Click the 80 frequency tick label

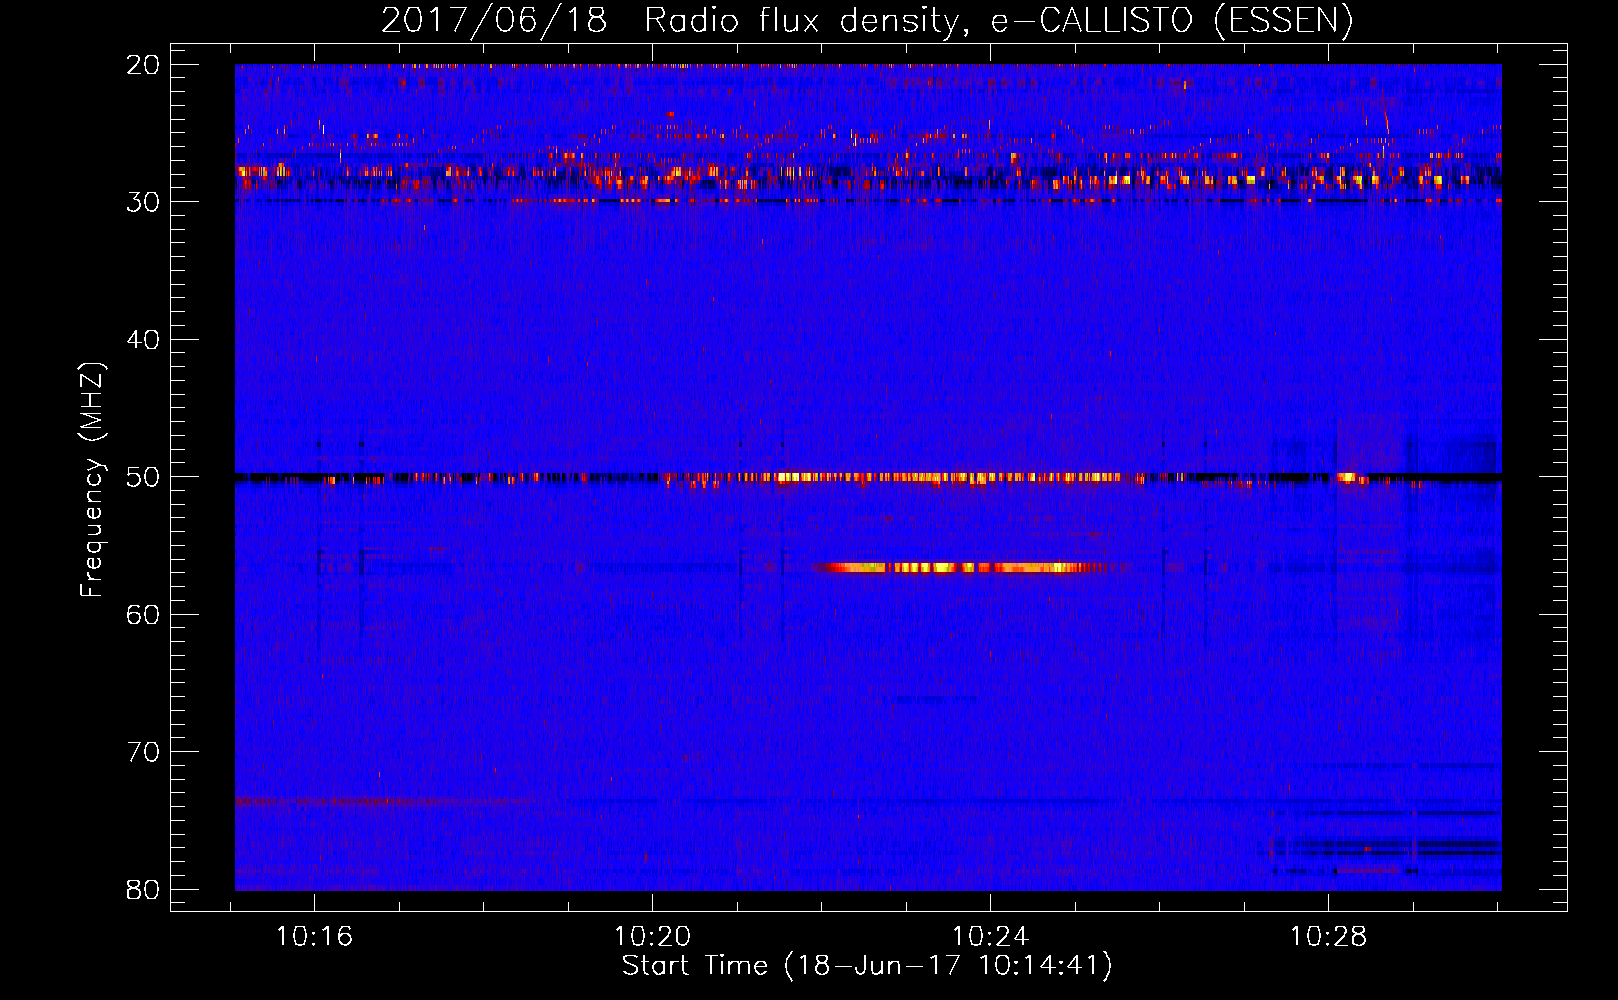(x=143, y=890)
